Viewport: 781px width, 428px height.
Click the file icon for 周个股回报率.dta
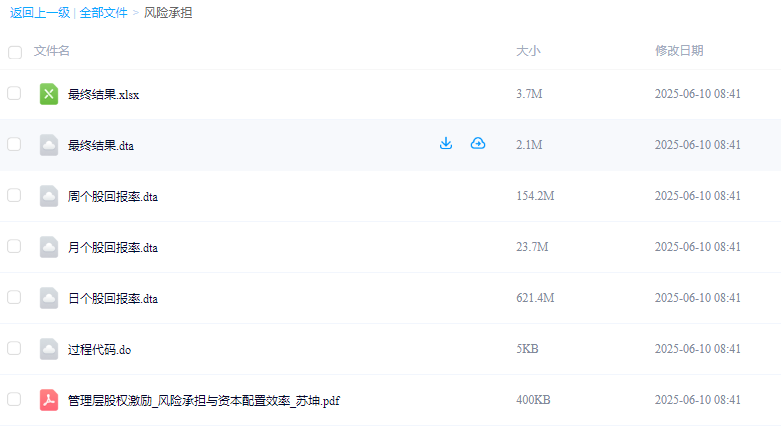[x=49, y=196]
